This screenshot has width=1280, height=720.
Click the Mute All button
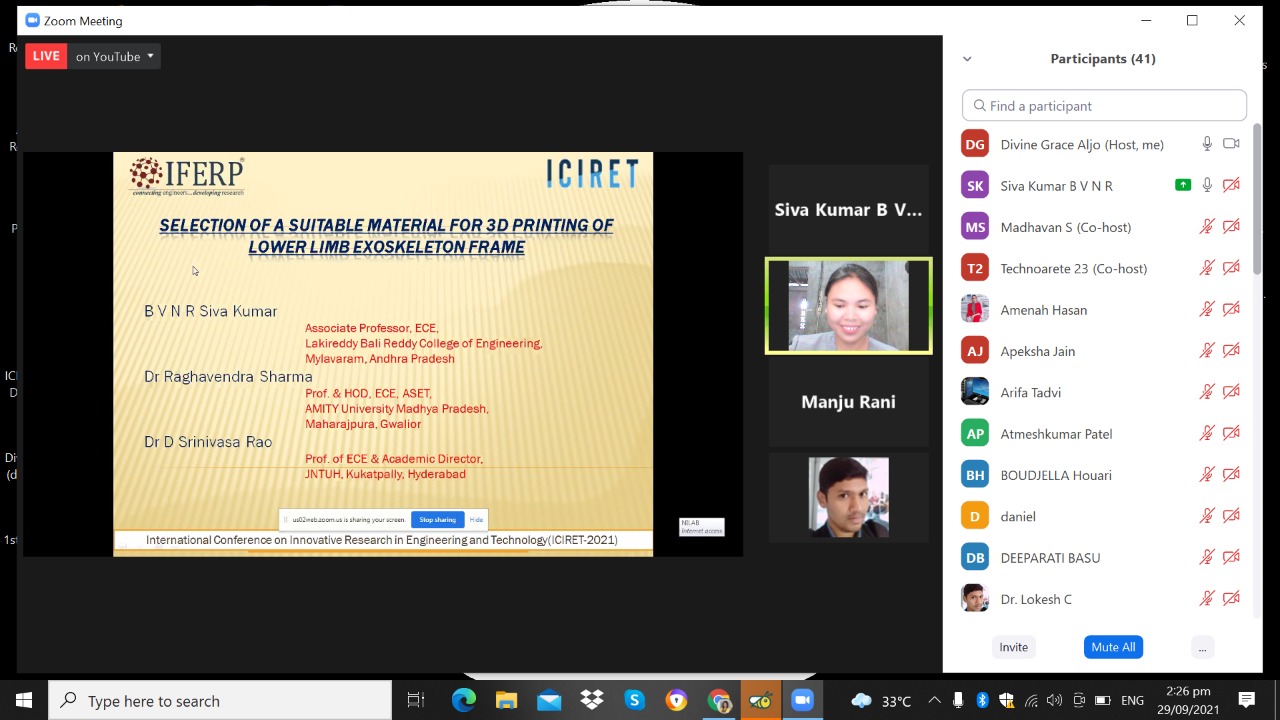1113,647
